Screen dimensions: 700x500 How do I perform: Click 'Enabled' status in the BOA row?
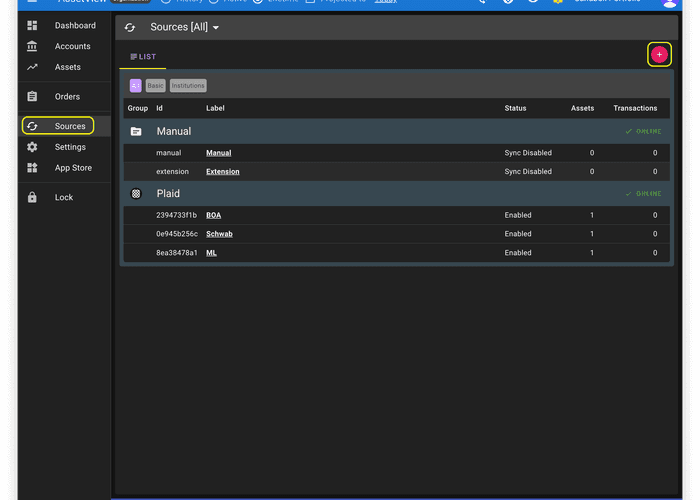point(518,215)
